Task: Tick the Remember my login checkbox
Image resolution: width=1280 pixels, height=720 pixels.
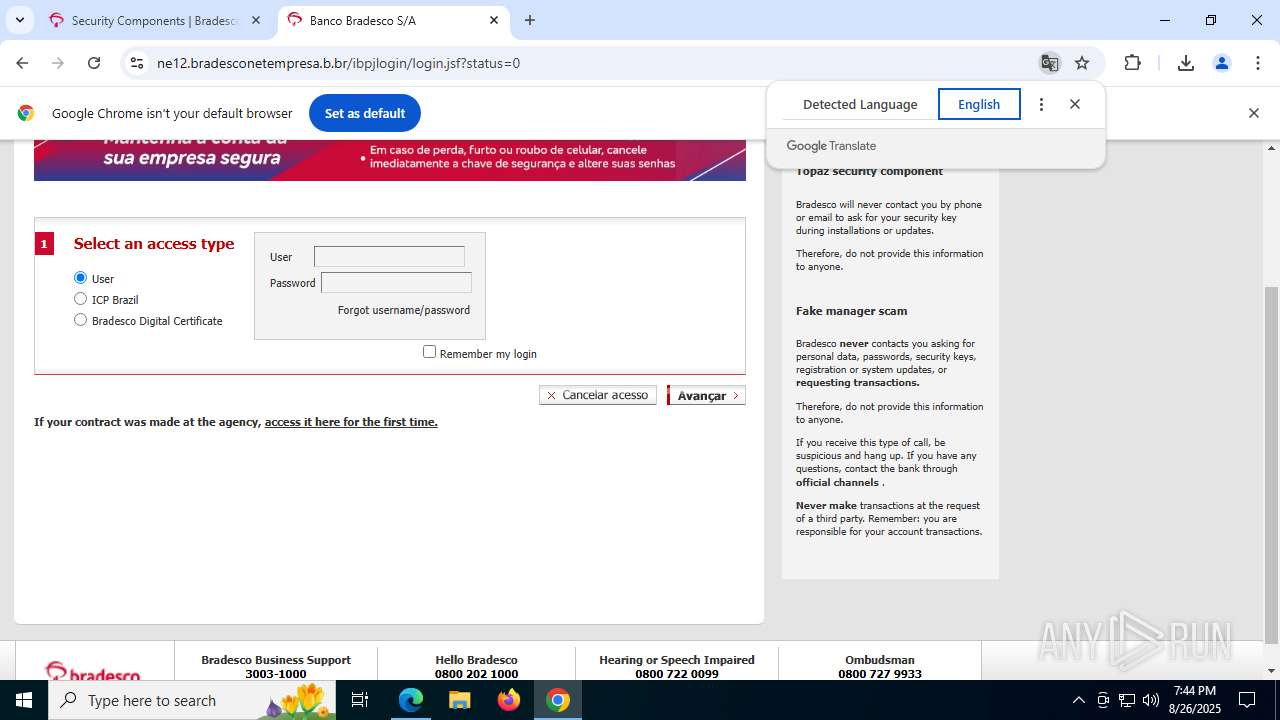Action: point(430,352)
